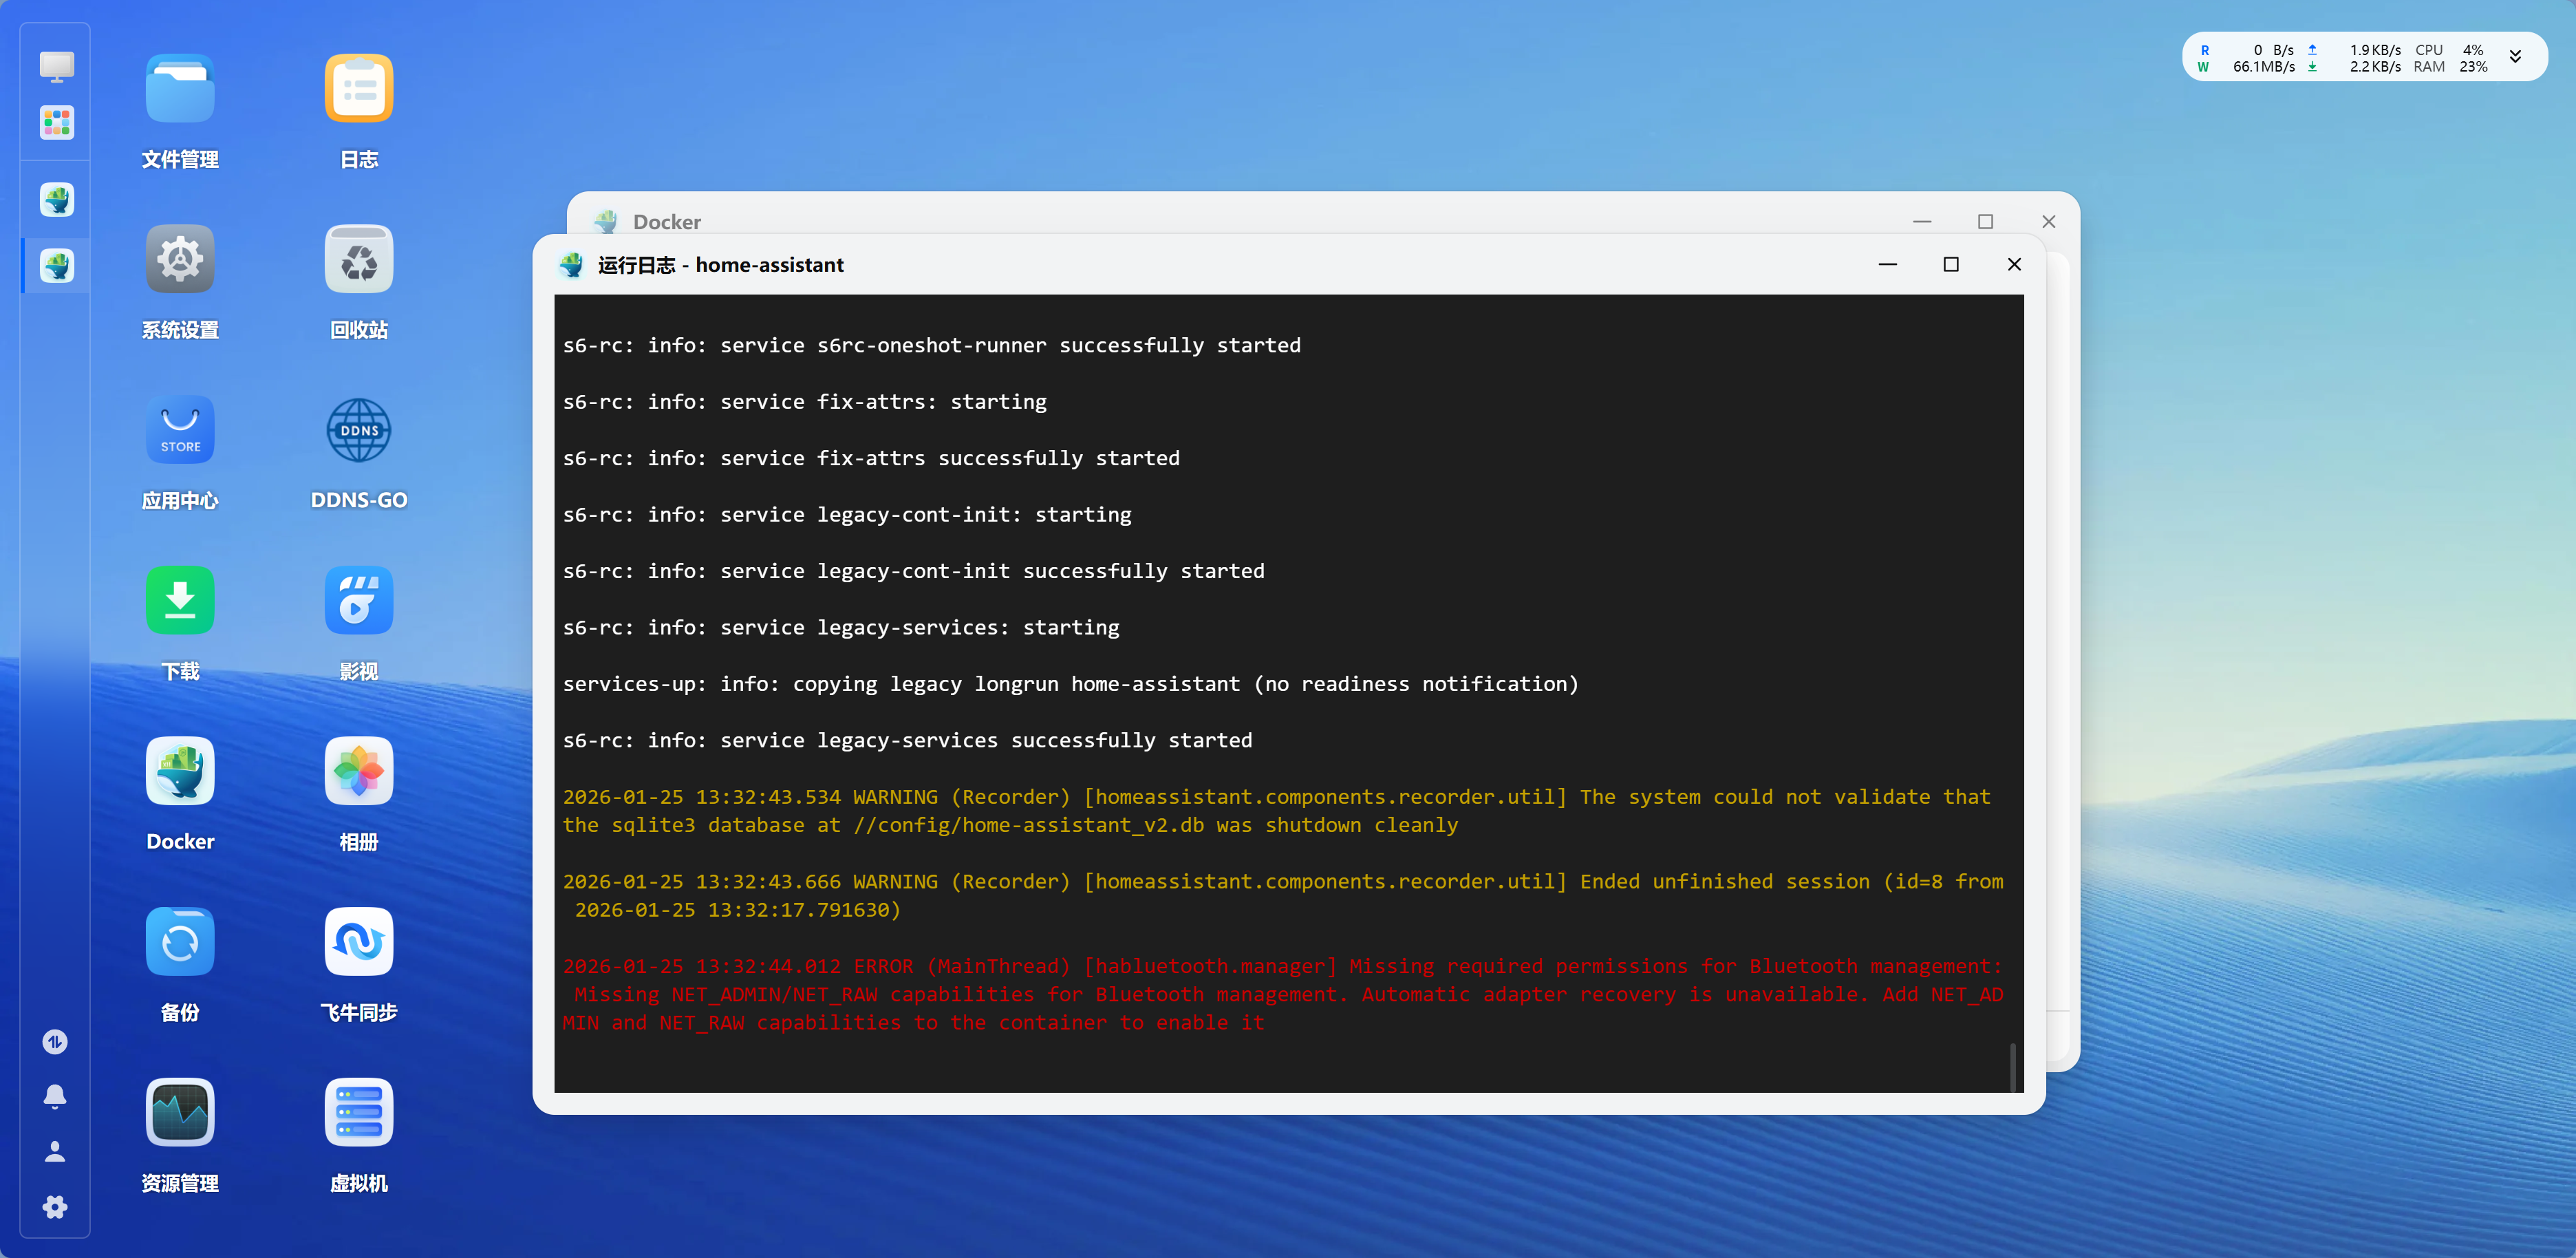2576x1258 pixels.
Task: Launch the 影视 video app
Action: pos(358,600)
